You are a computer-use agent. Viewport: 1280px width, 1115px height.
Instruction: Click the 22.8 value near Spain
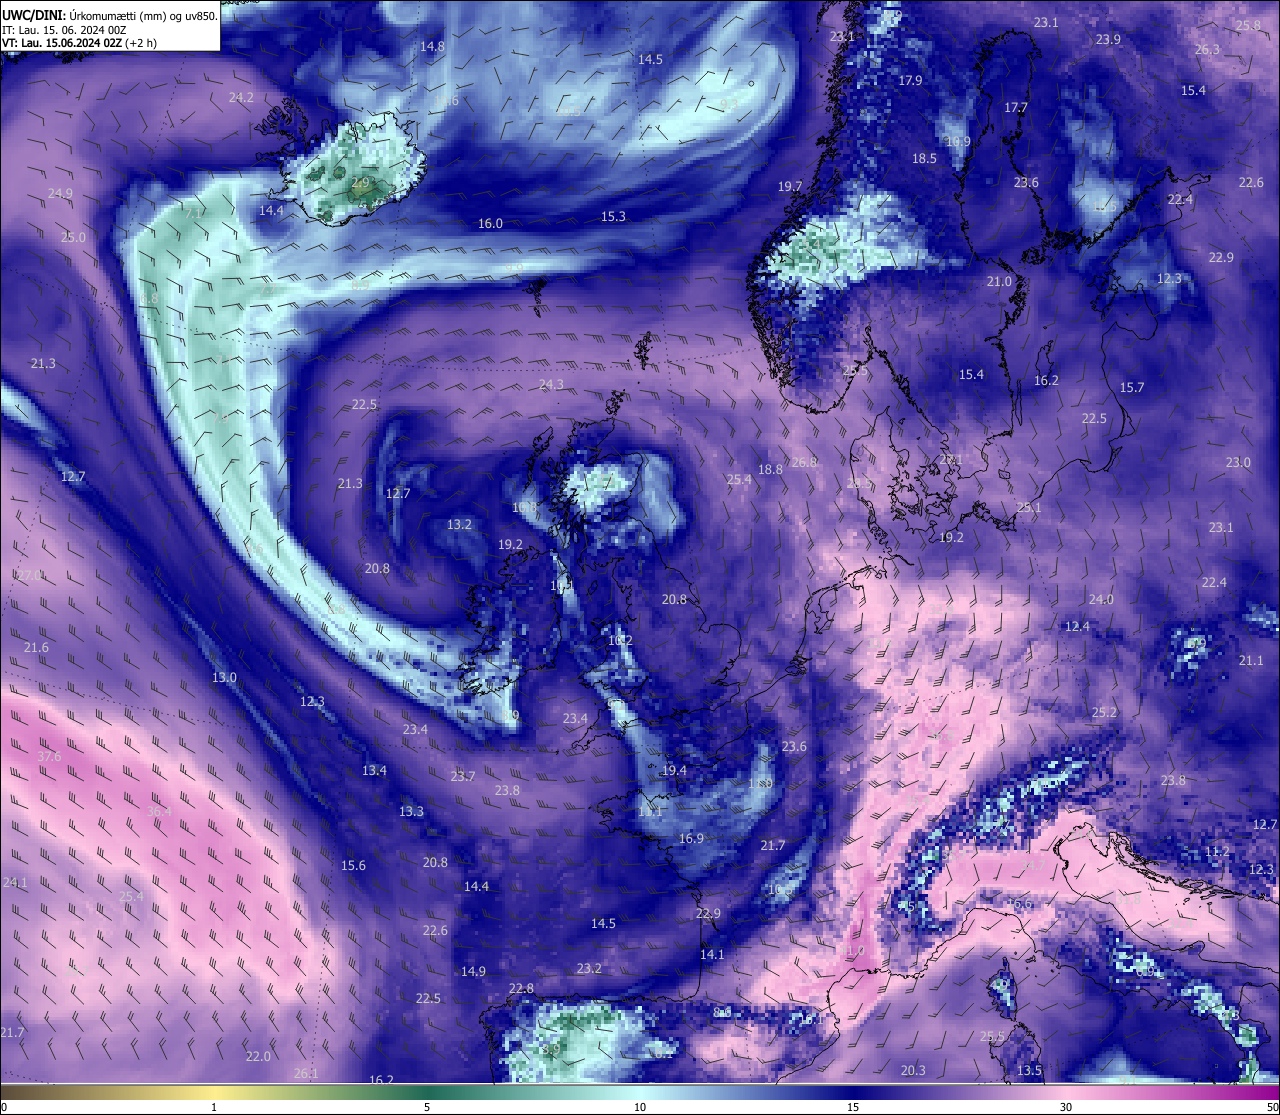(x=521, y=989)
